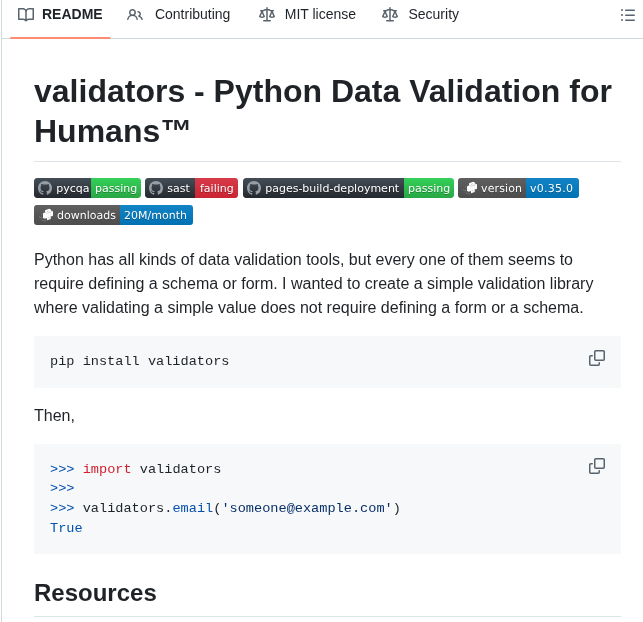Click the 'Then,' paragraph text

pyautogui.click(x=54, y=415)
